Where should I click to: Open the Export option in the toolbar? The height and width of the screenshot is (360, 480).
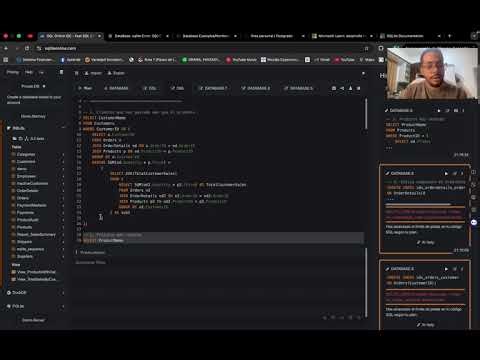[x=116, y=73]
